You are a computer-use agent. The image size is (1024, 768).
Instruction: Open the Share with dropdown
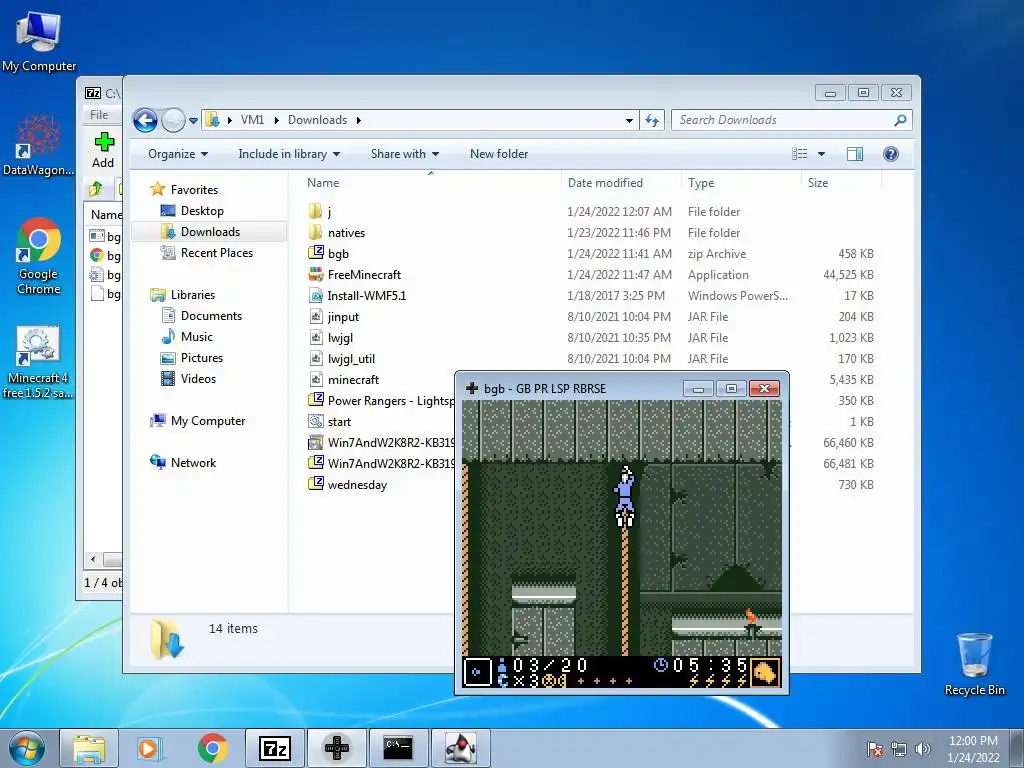(405, 154)
